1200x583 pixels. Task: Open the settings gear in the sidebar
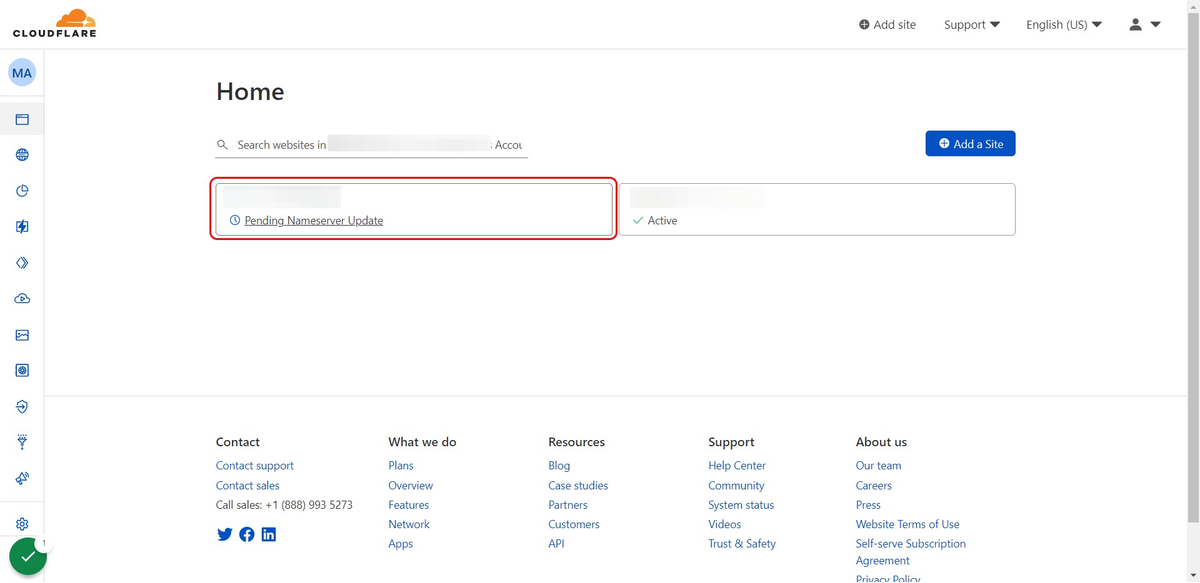22,524
